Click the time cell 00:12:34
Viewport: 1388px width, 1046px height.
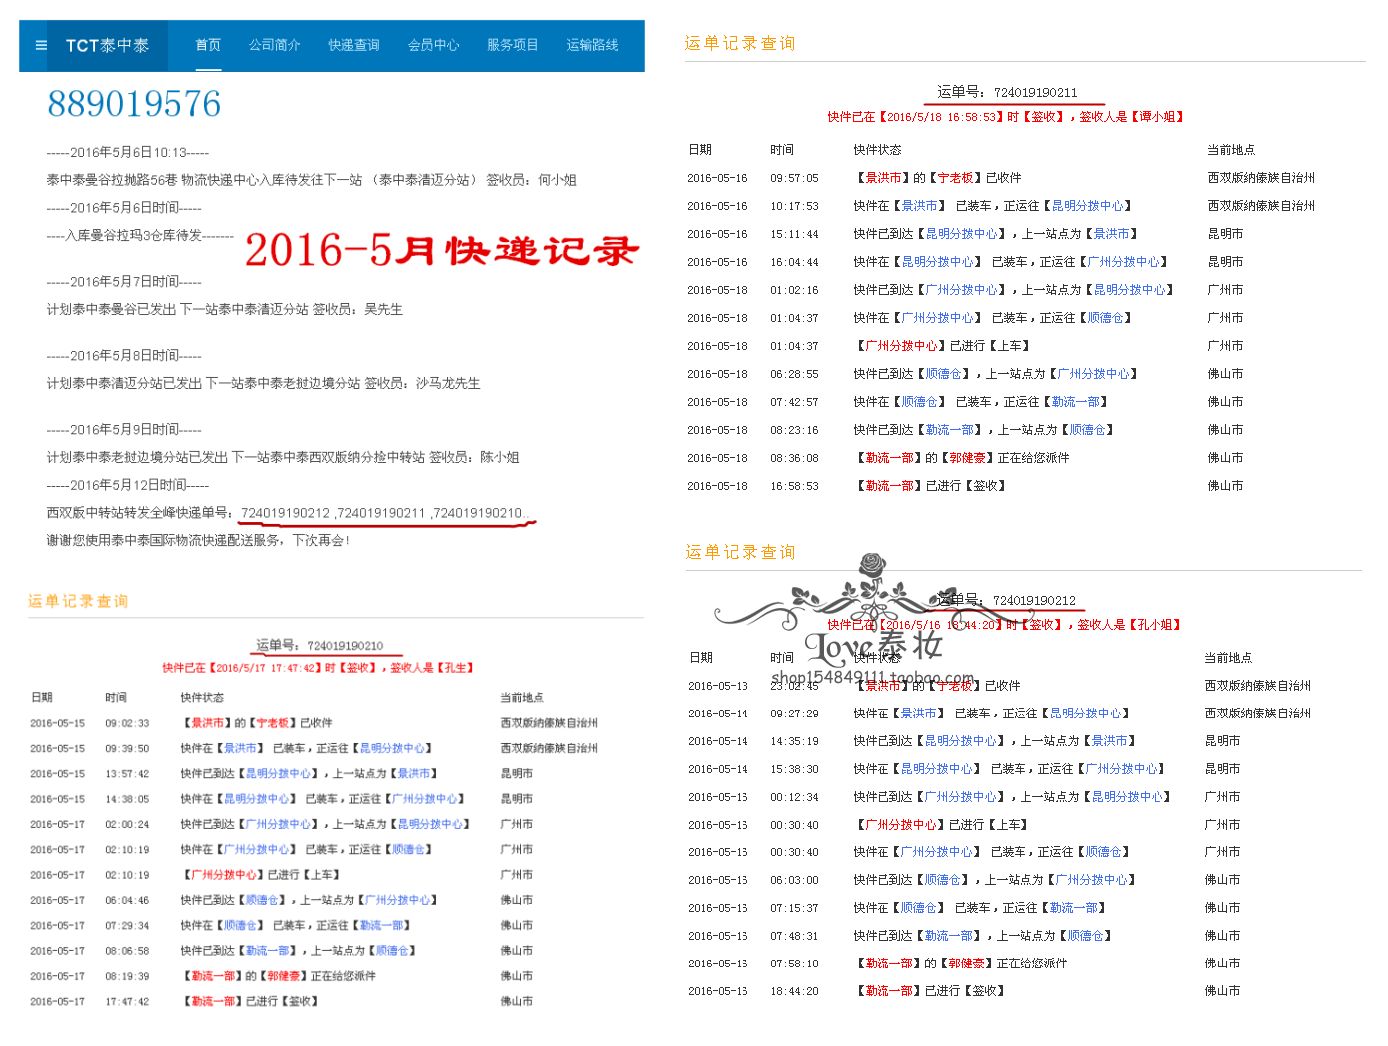794,797
